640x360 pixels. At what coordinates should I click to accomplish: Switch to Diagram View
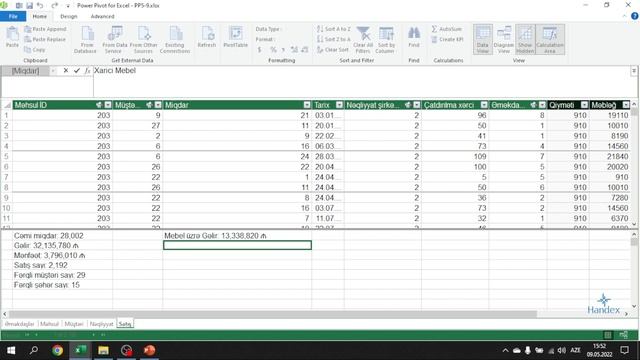(504, 40)
